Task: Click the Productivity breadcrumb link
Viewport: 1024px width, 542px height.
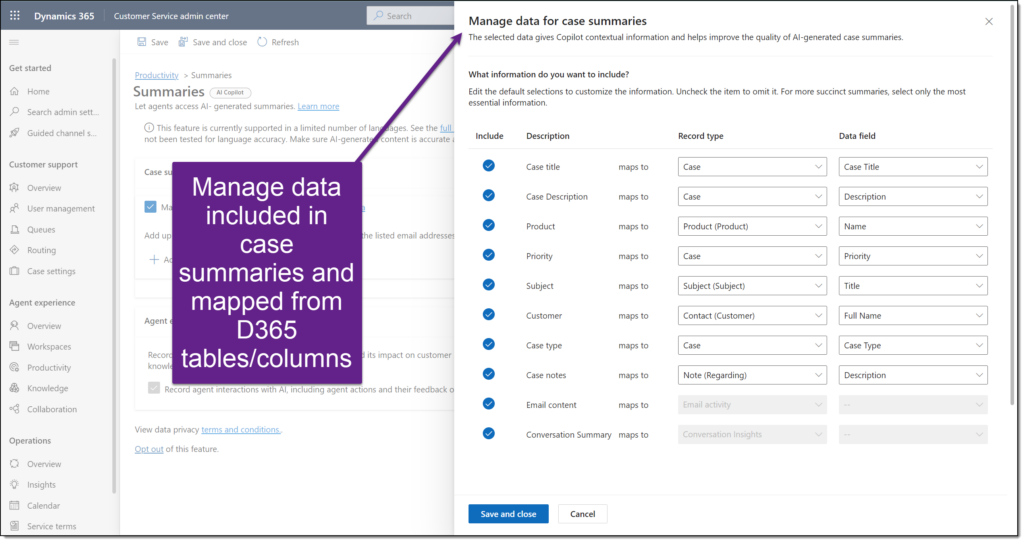Action: [156, 75]
